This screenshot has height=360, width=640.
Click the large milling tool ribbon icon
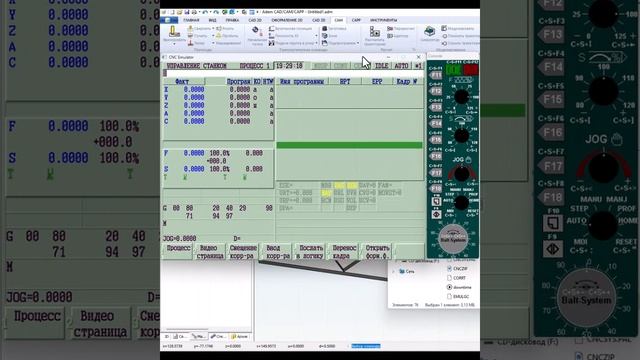174,31
